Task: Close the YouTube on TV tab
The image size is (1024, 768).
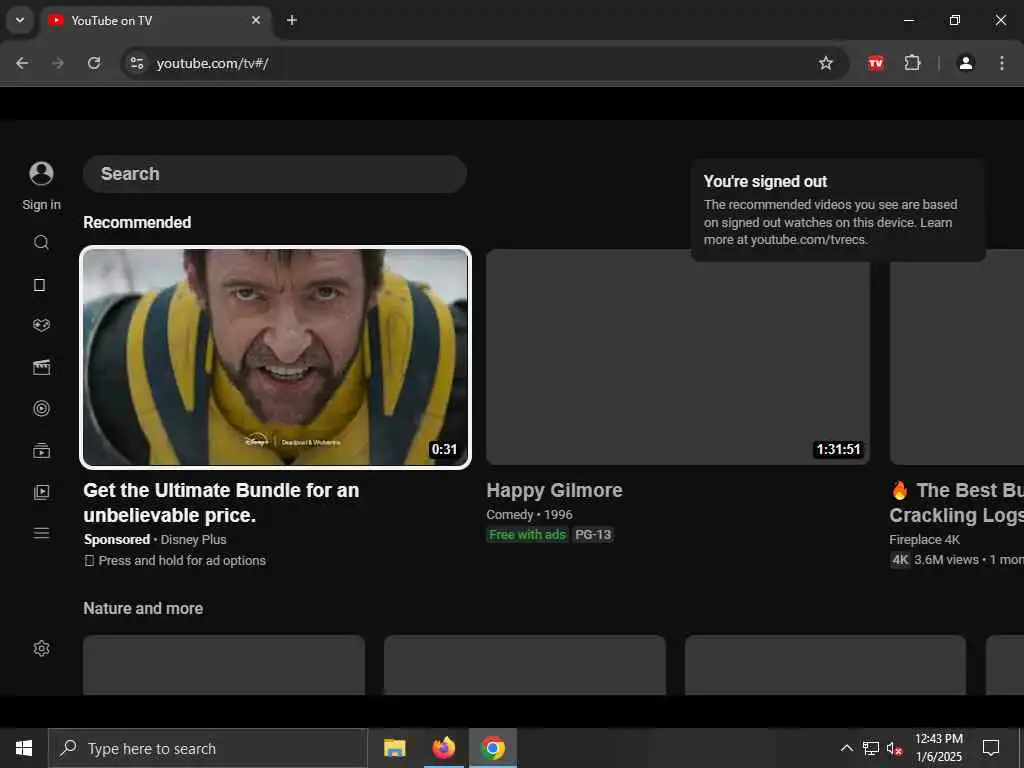Action: tap(256, 20)
